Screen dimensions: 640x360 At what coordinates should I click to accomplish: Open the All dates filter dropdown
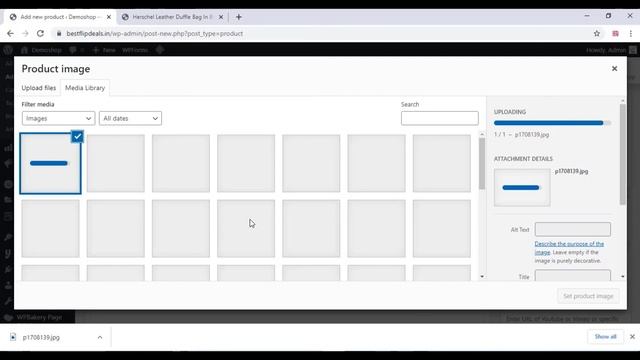[130, 118]
